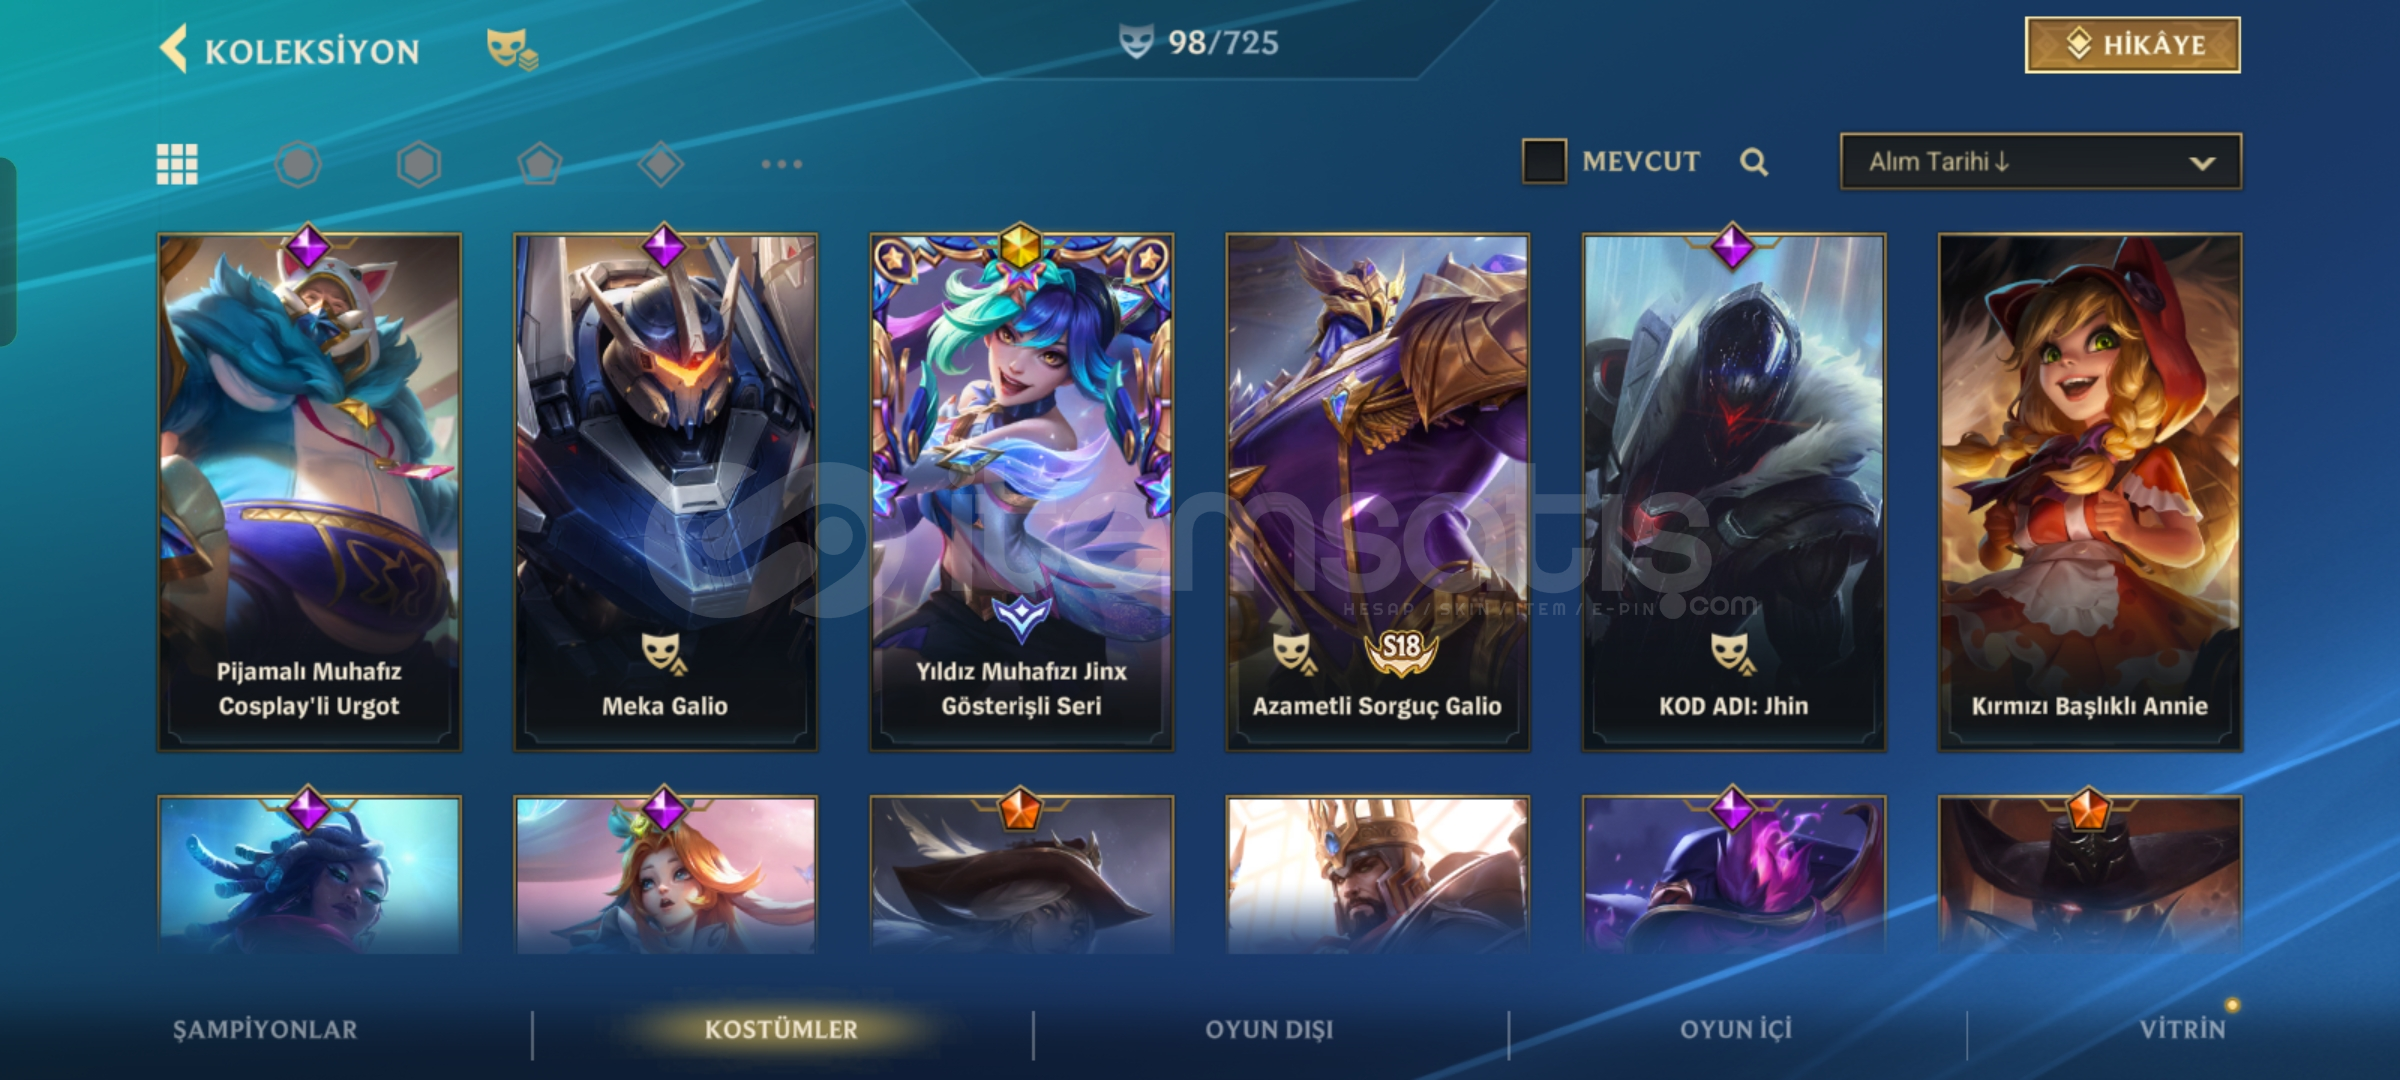This screenshot has height=1080, width=2400.
Task: Switch to the ŞAMPİYONLAR tab
Action: click(x=265, y=1029)
